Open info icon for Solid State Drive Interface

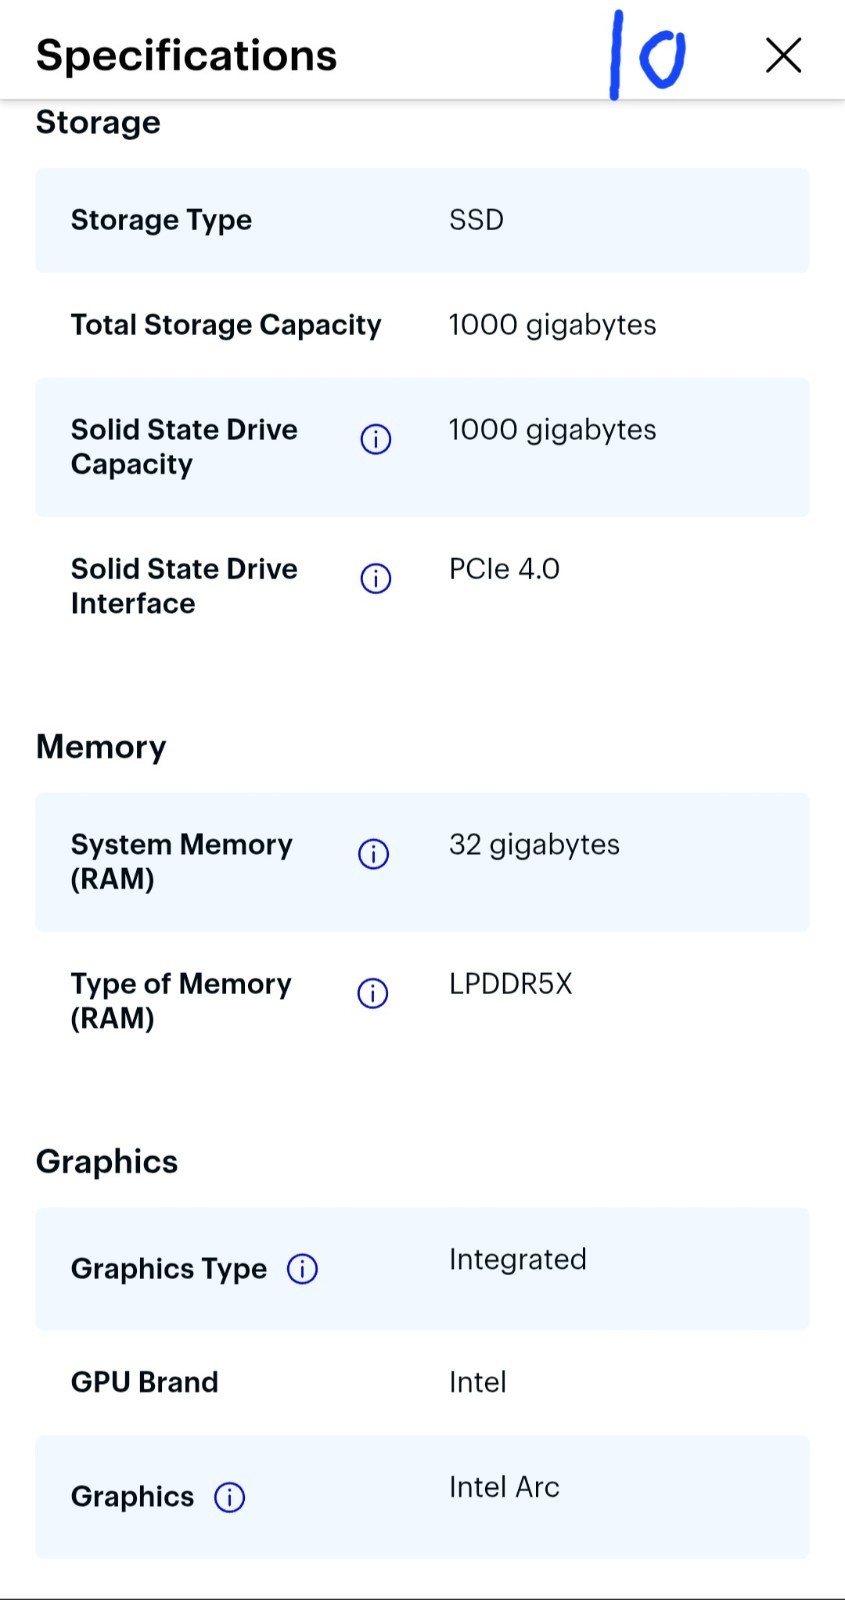pyautogui.click(x=376, y=578)
